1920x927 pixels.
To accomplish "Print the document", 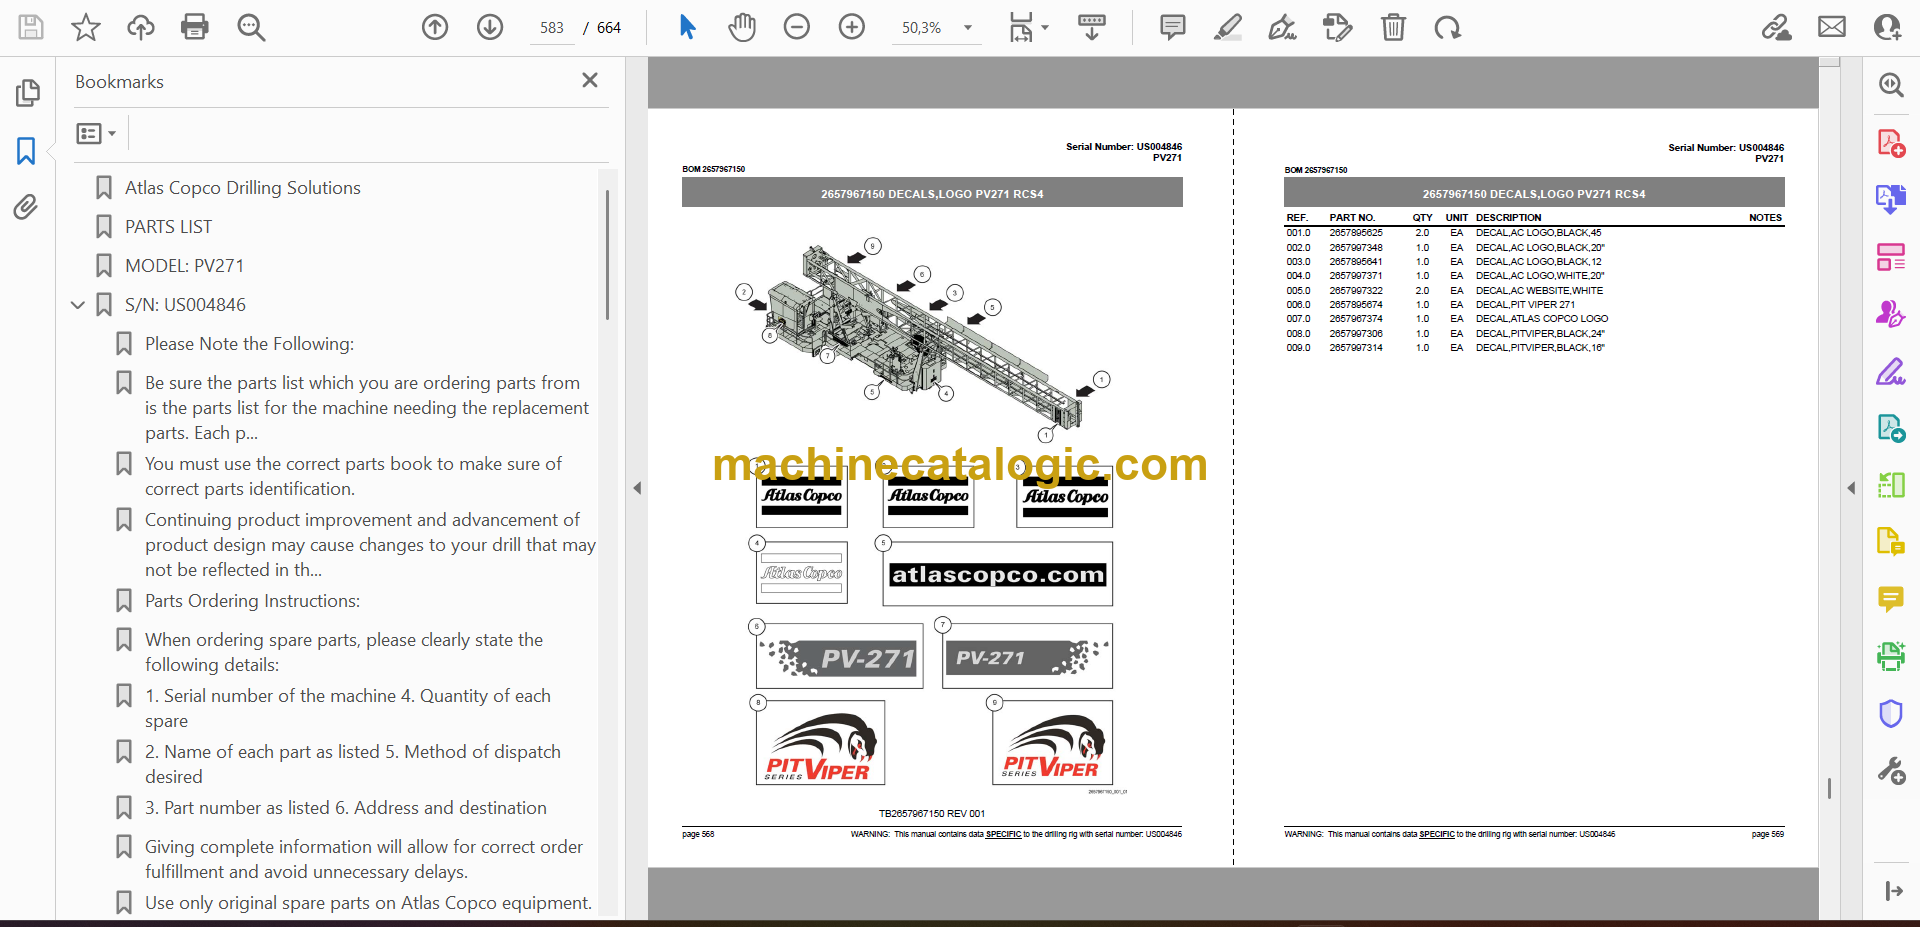I will point(195,27).
